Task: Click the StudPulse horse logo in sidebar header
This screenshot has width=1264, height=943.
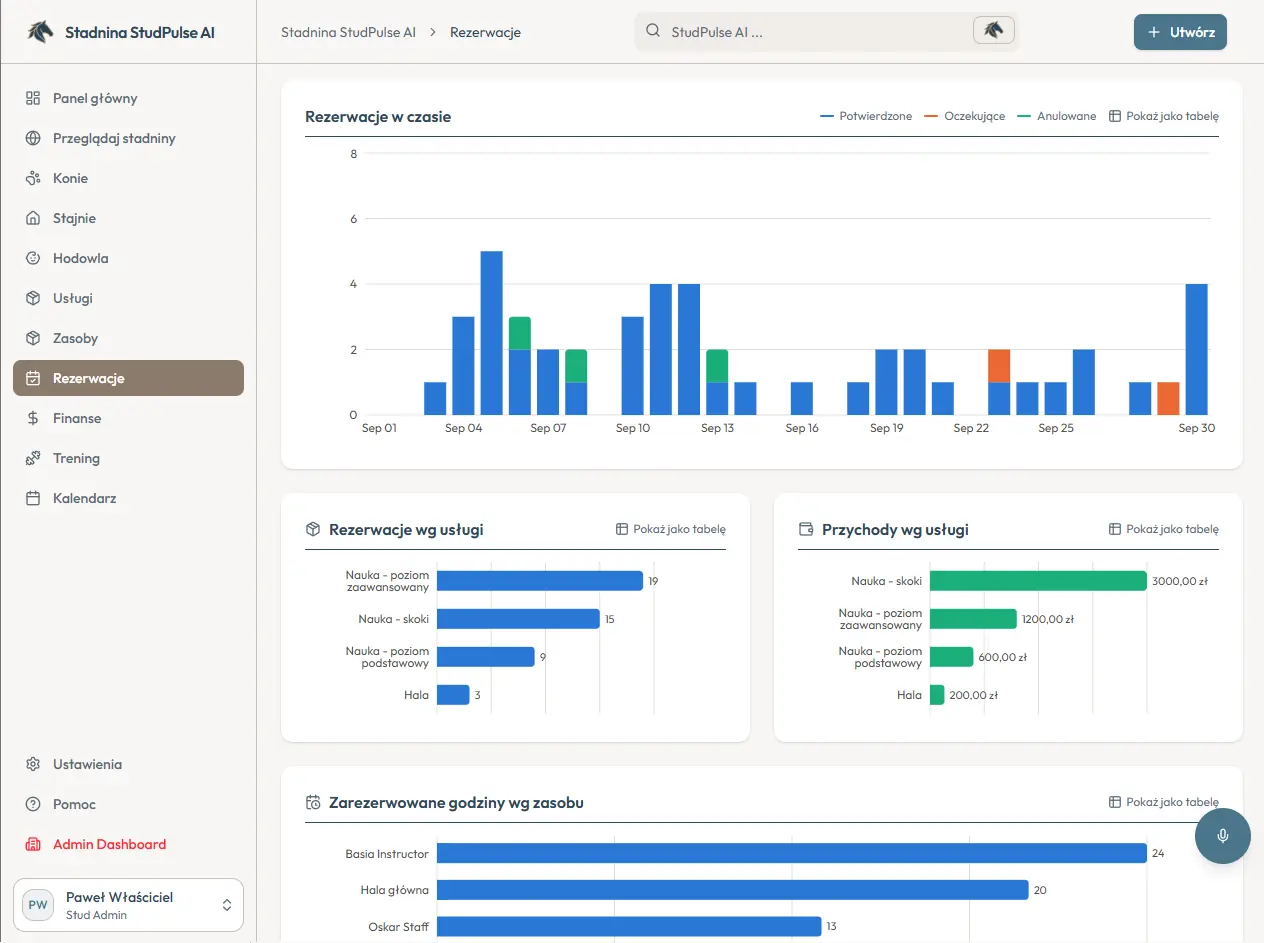Action: click(x=40, y=32)
